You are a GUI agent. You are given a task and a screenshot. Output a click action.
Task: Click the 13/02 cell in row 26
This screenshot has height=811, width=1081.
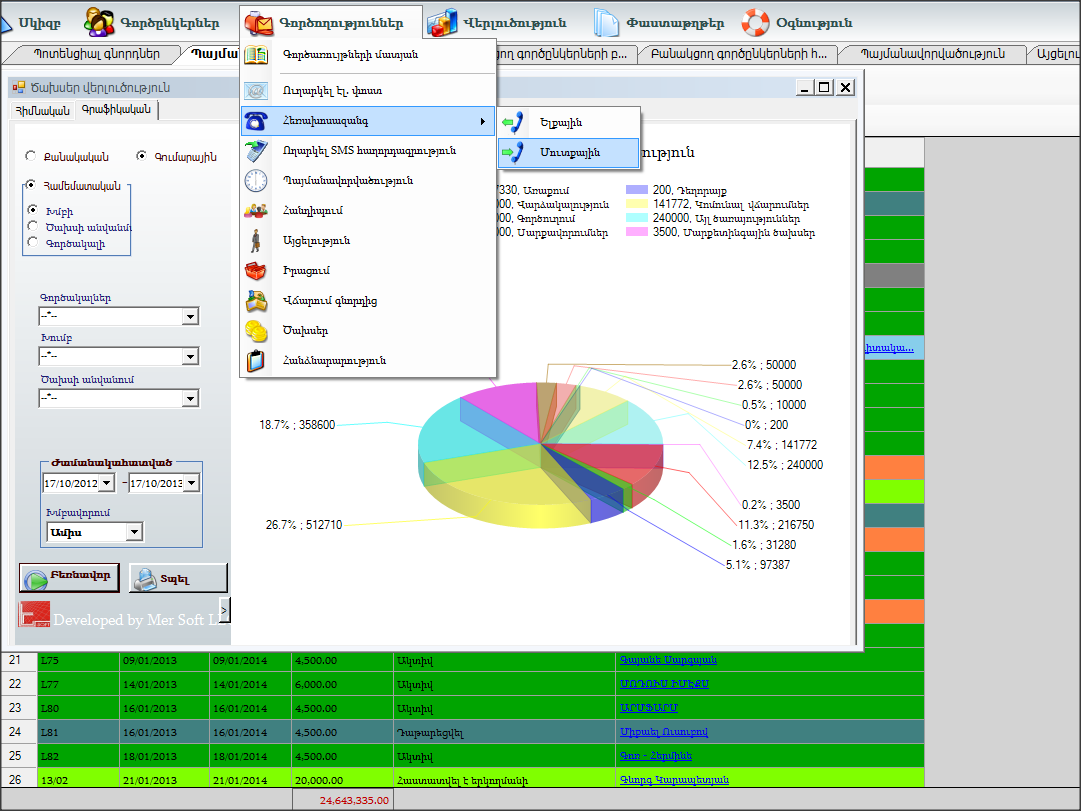[78, 780]
